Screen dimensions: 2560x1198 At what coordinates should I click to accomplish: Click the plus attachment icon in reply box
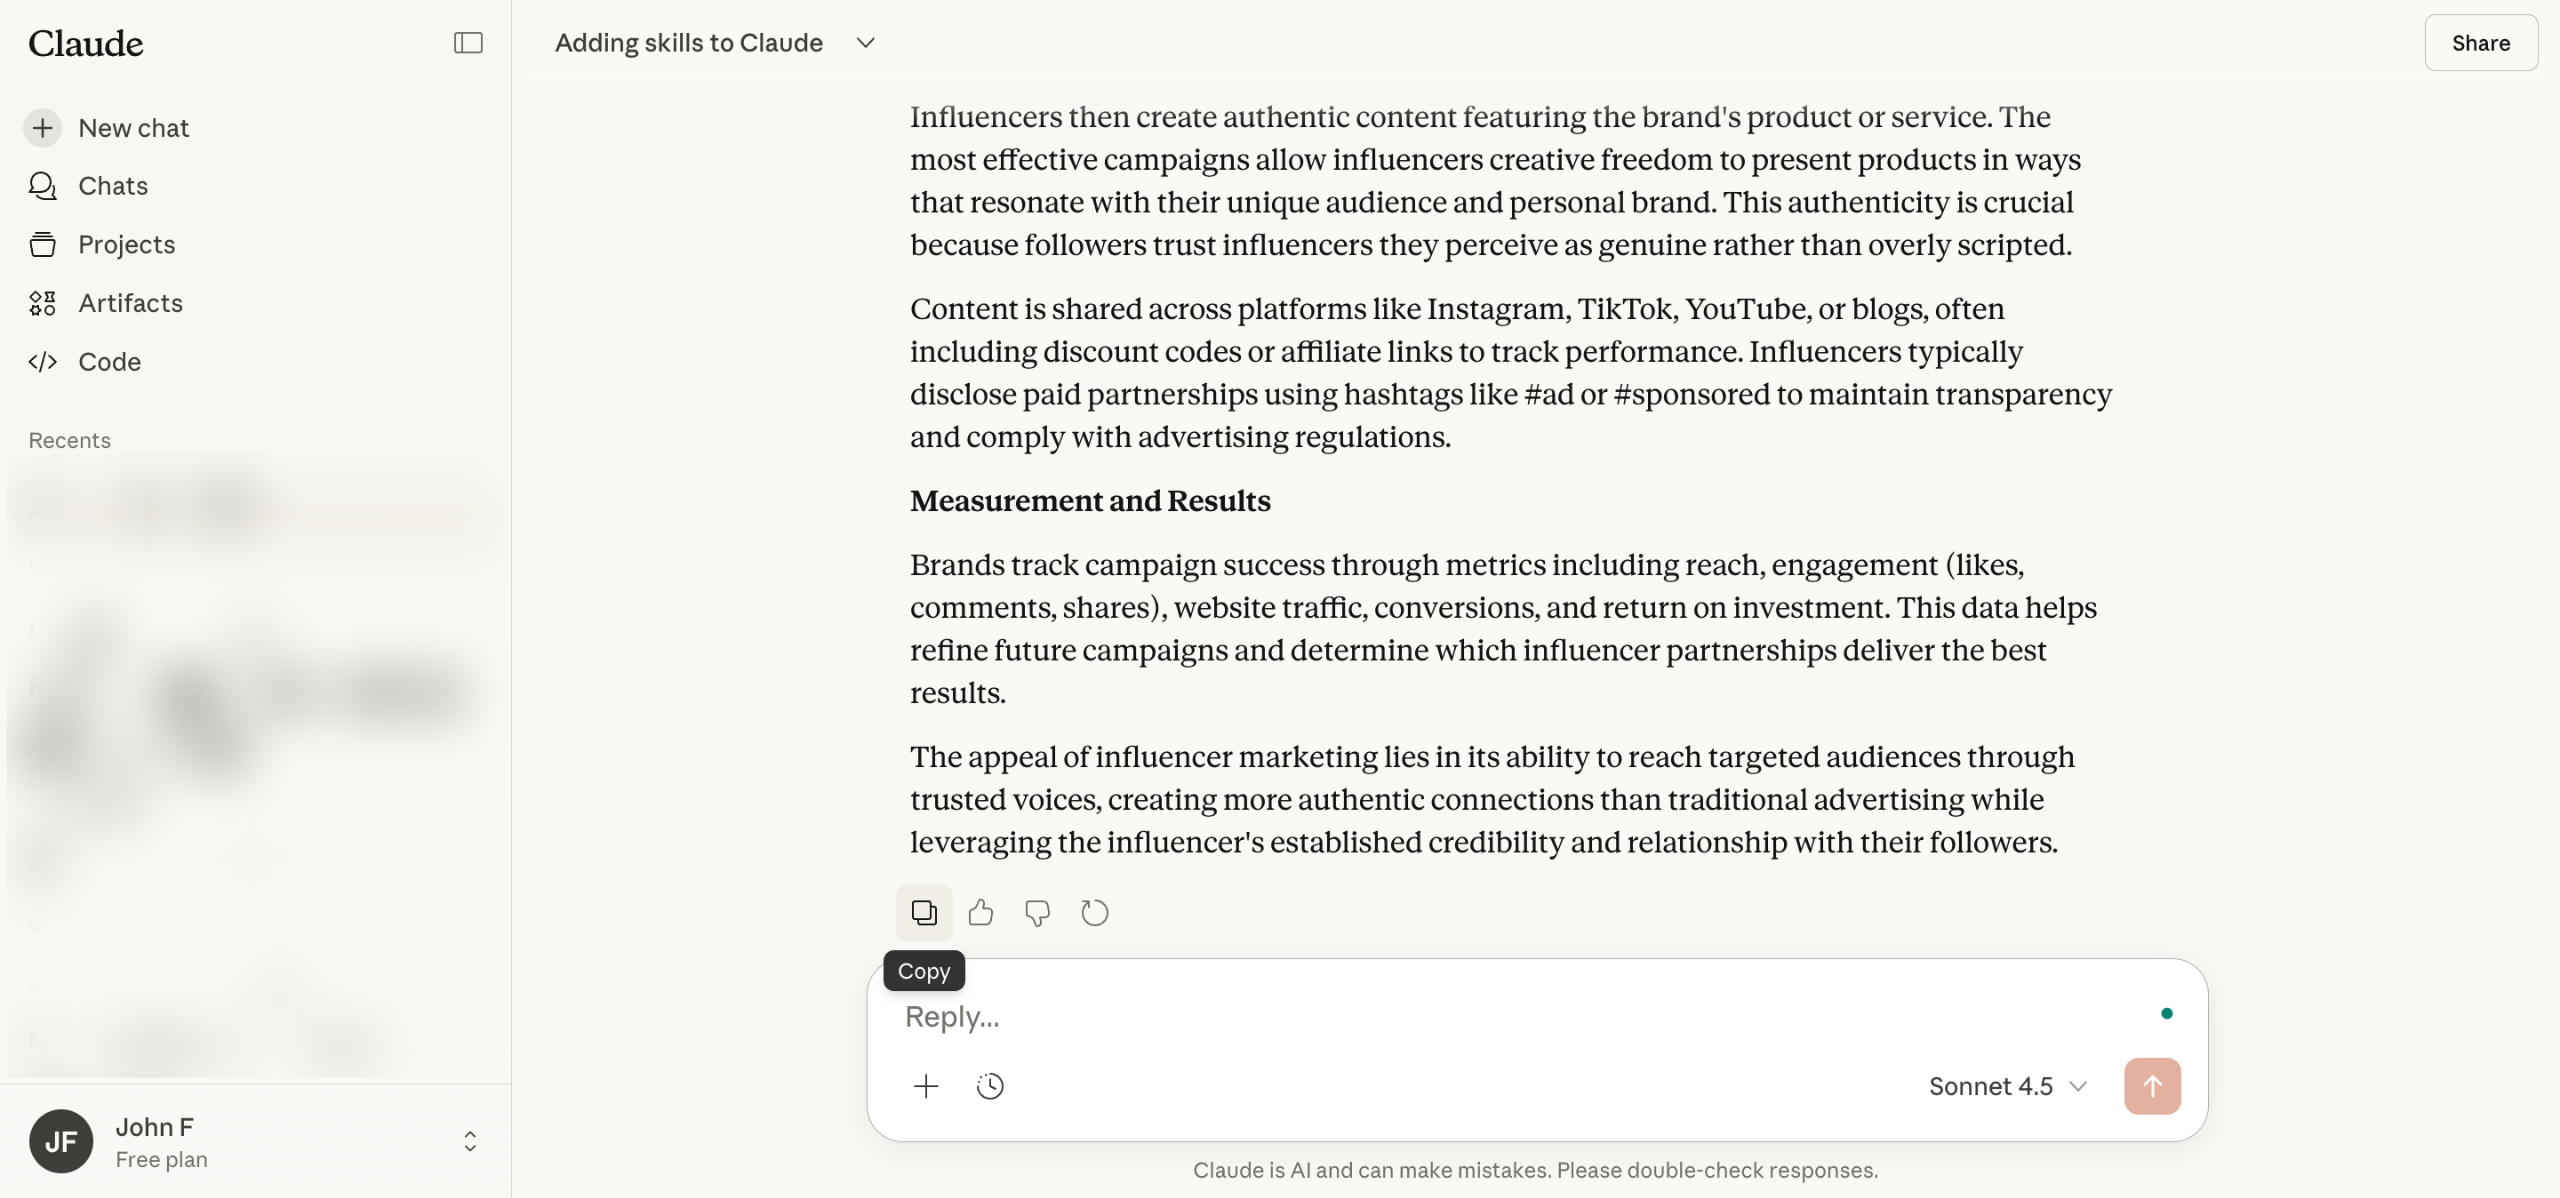[x=926, y=1086]
